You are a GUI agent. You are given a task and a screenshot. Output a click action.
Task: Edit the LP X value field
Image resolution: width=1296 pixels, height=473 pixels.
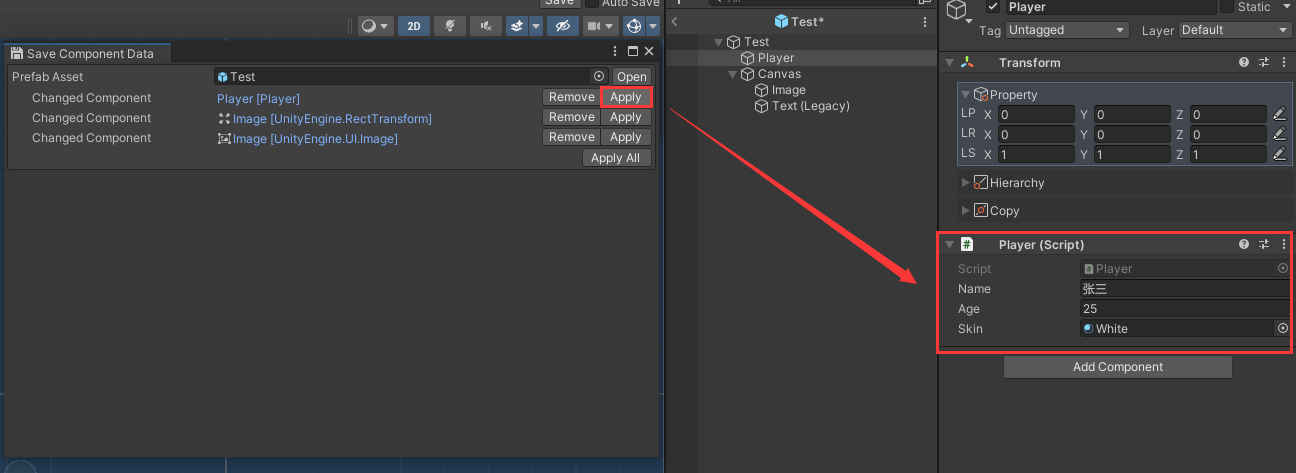pyautogui.click(x=1036, y=115)
